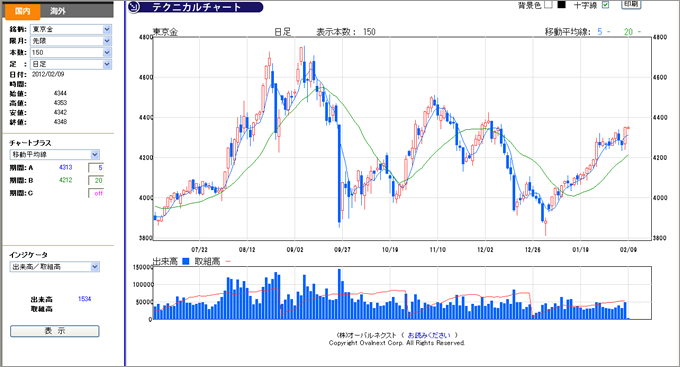Switch to the 海外 tab

[x=58, y=11]
